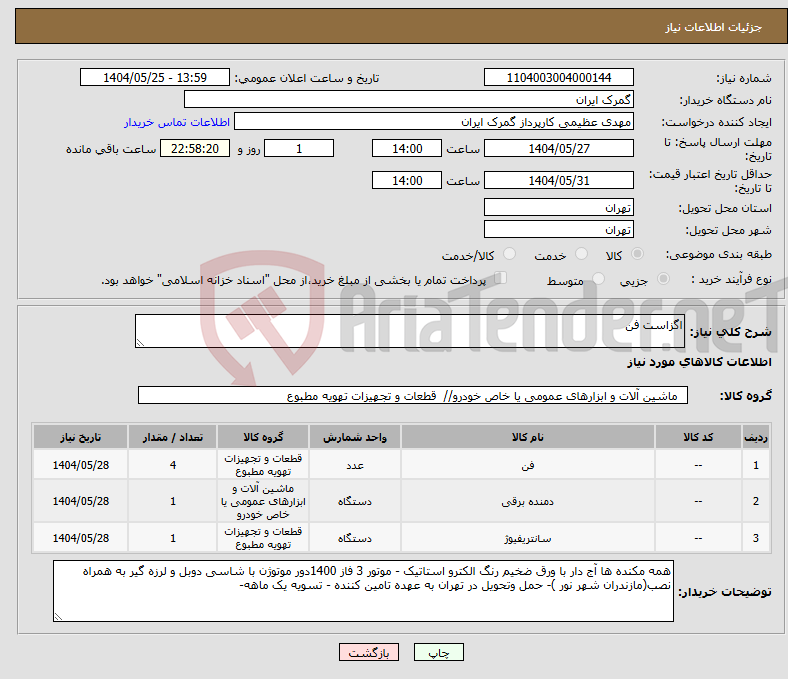788x679 pixels.
Task: Click the quantity cell 4 in the فن row
Action: [173, 465]
